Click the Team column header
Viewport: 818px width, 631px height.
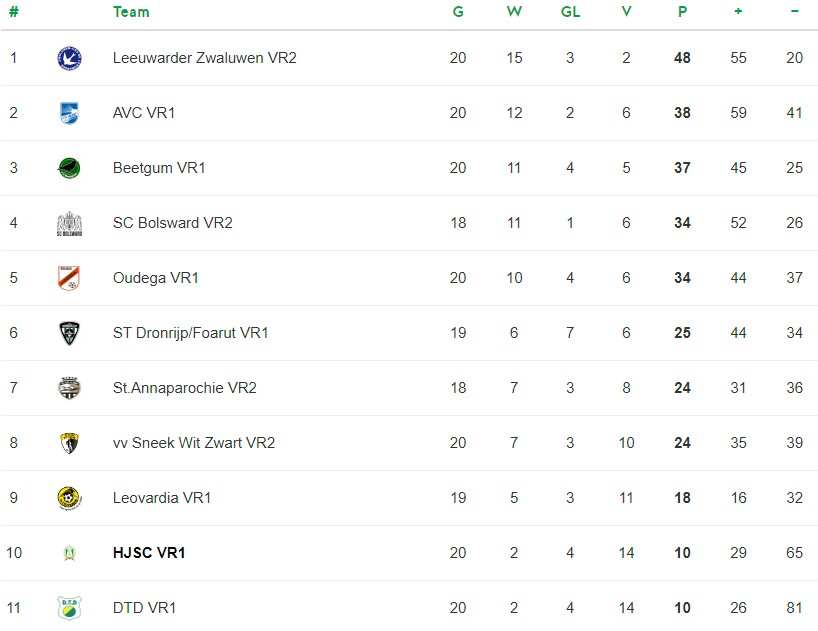point(131,12)
